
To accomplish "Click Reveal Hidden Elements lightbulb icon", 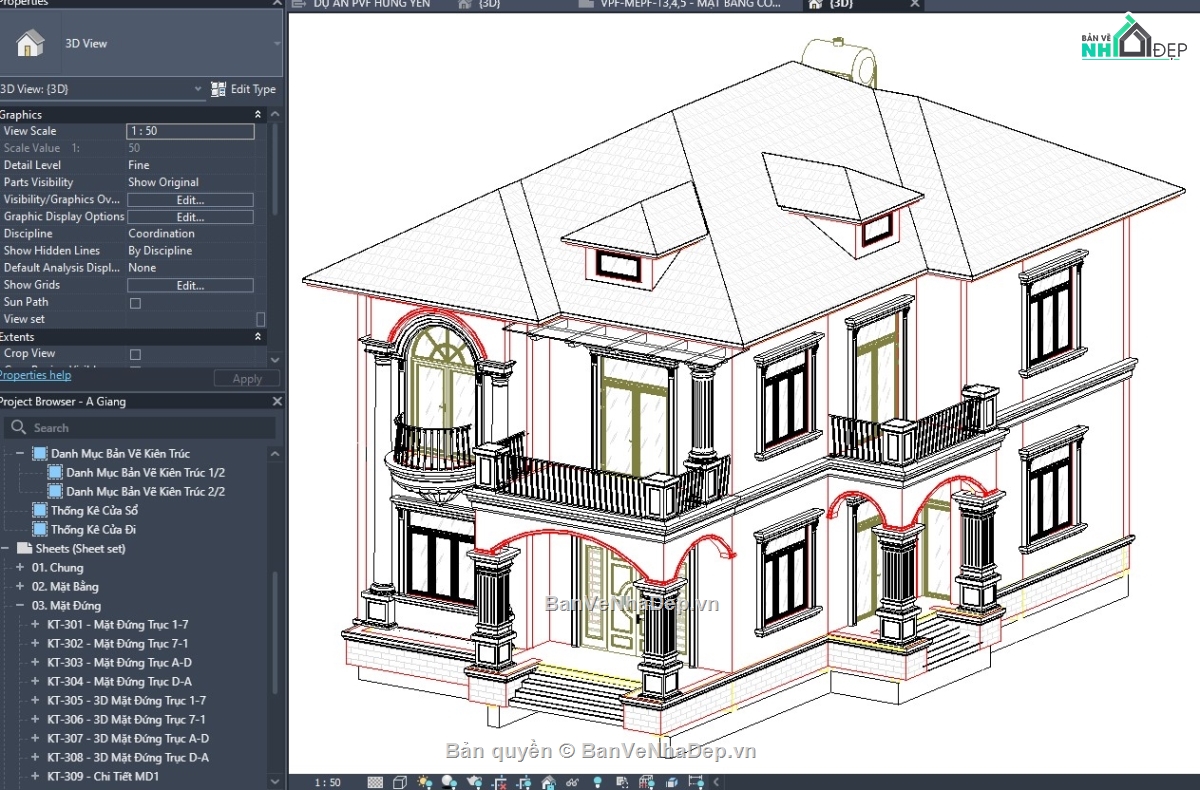I will (x=597, y=782).
